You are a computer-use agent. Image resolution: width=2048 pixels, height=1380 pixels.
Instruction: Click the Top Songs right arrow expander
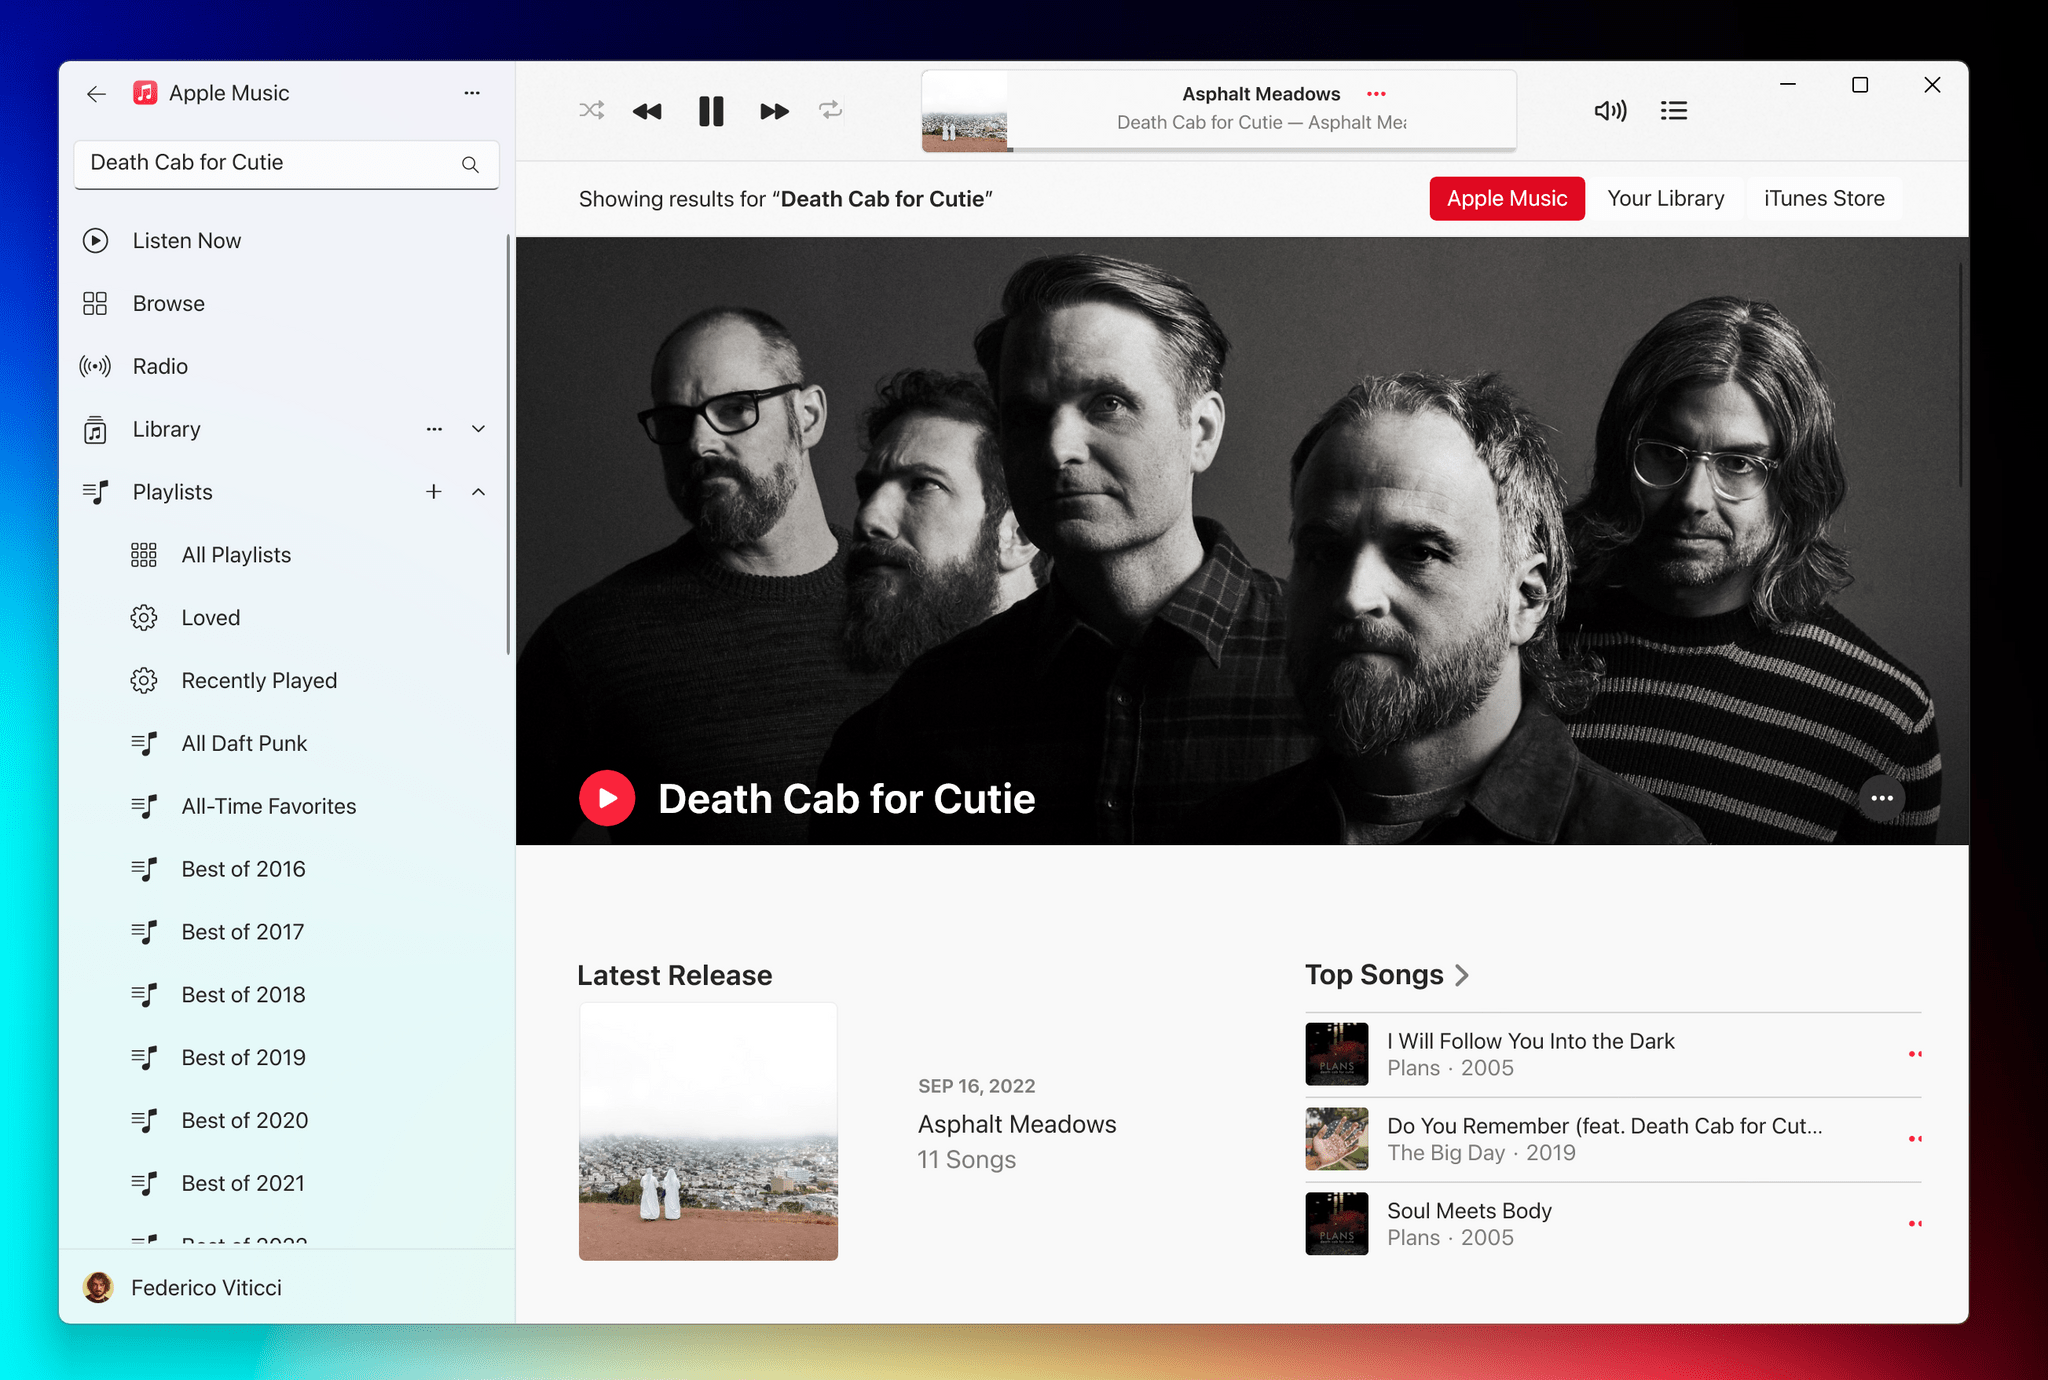tap(1464, 975)
